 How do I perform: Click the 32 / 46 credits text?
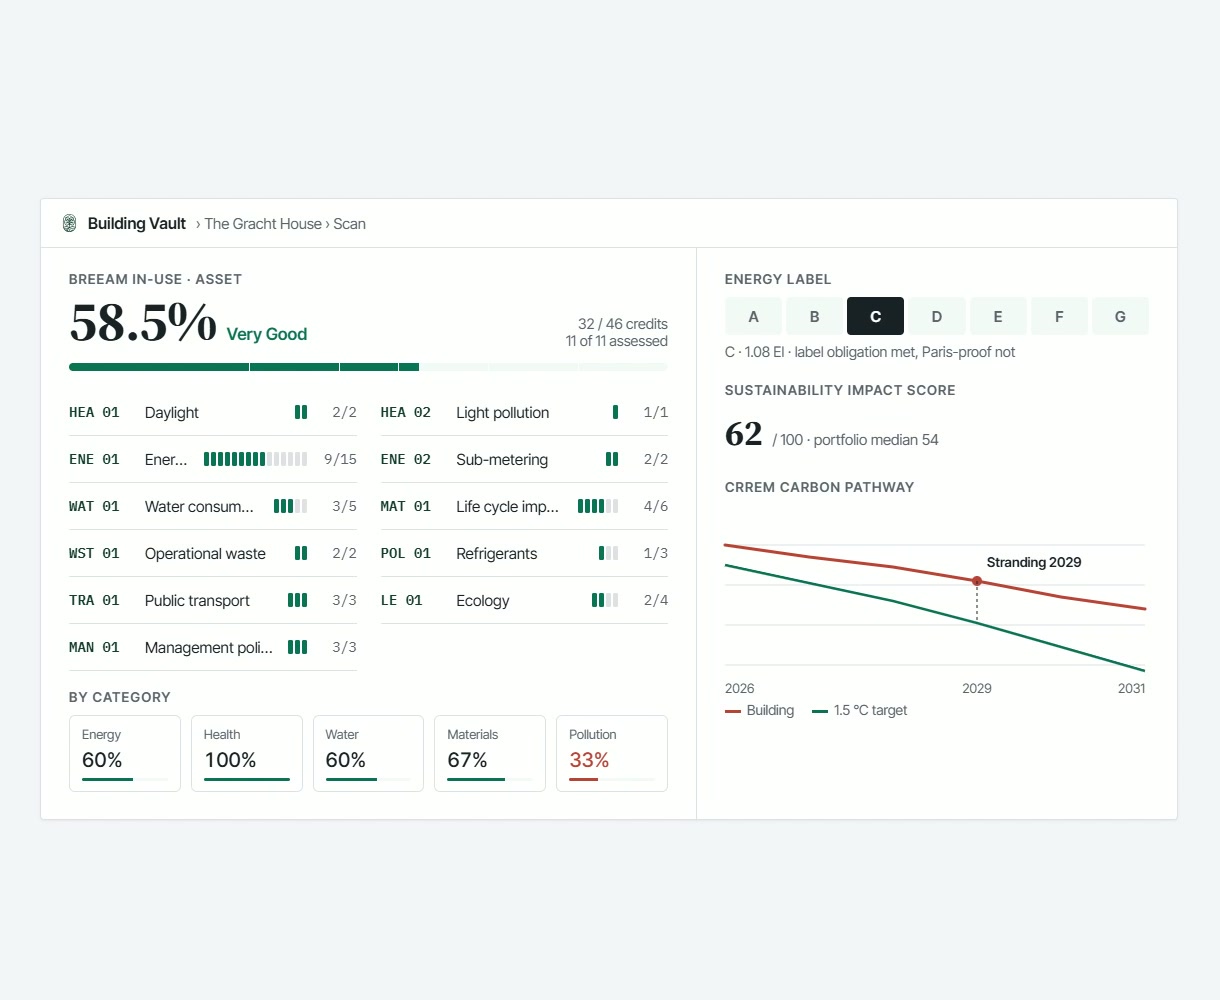coord(623,324)
